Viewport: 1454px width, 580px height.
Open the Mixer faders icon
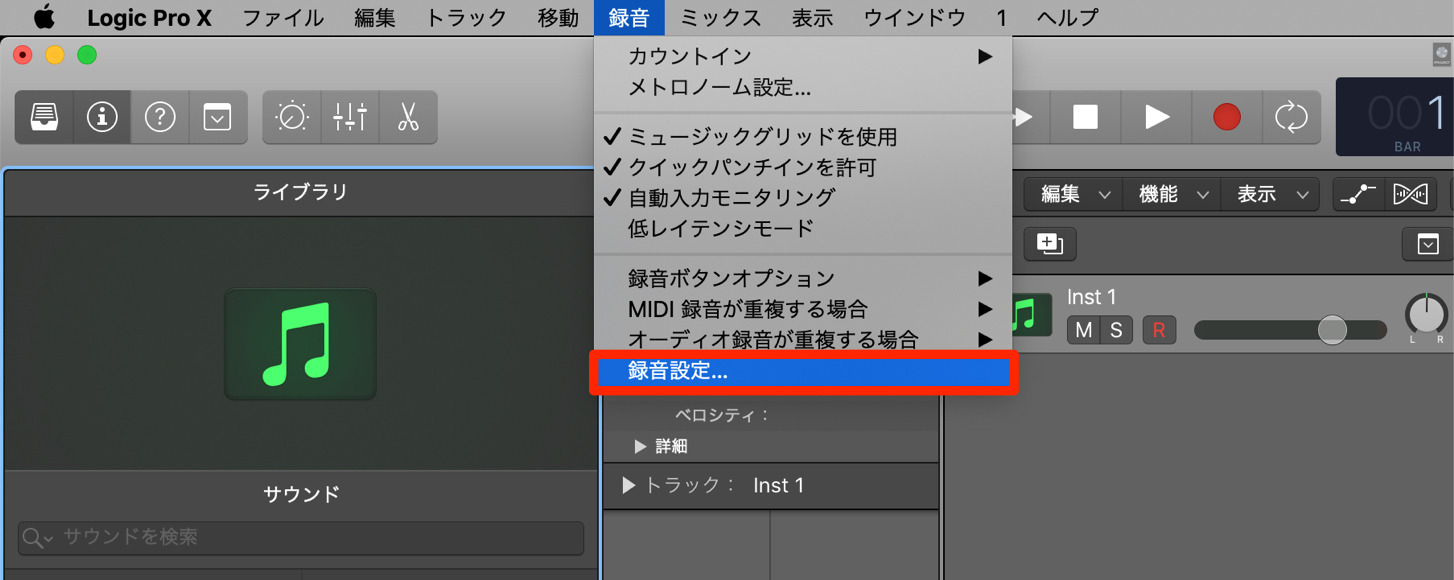(x=350, y=117)
